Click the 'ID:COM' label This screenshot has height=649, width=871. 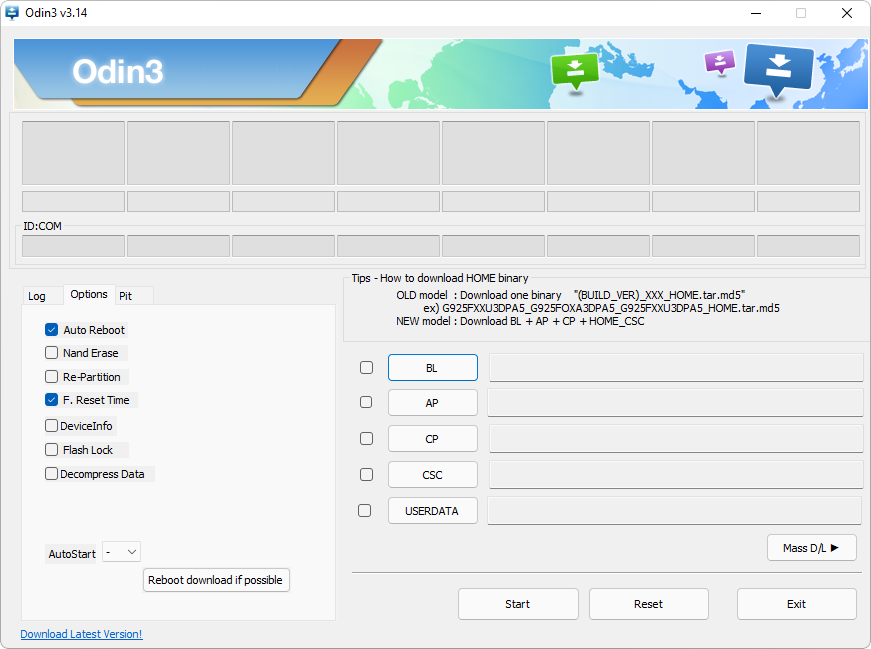(42, 226)
